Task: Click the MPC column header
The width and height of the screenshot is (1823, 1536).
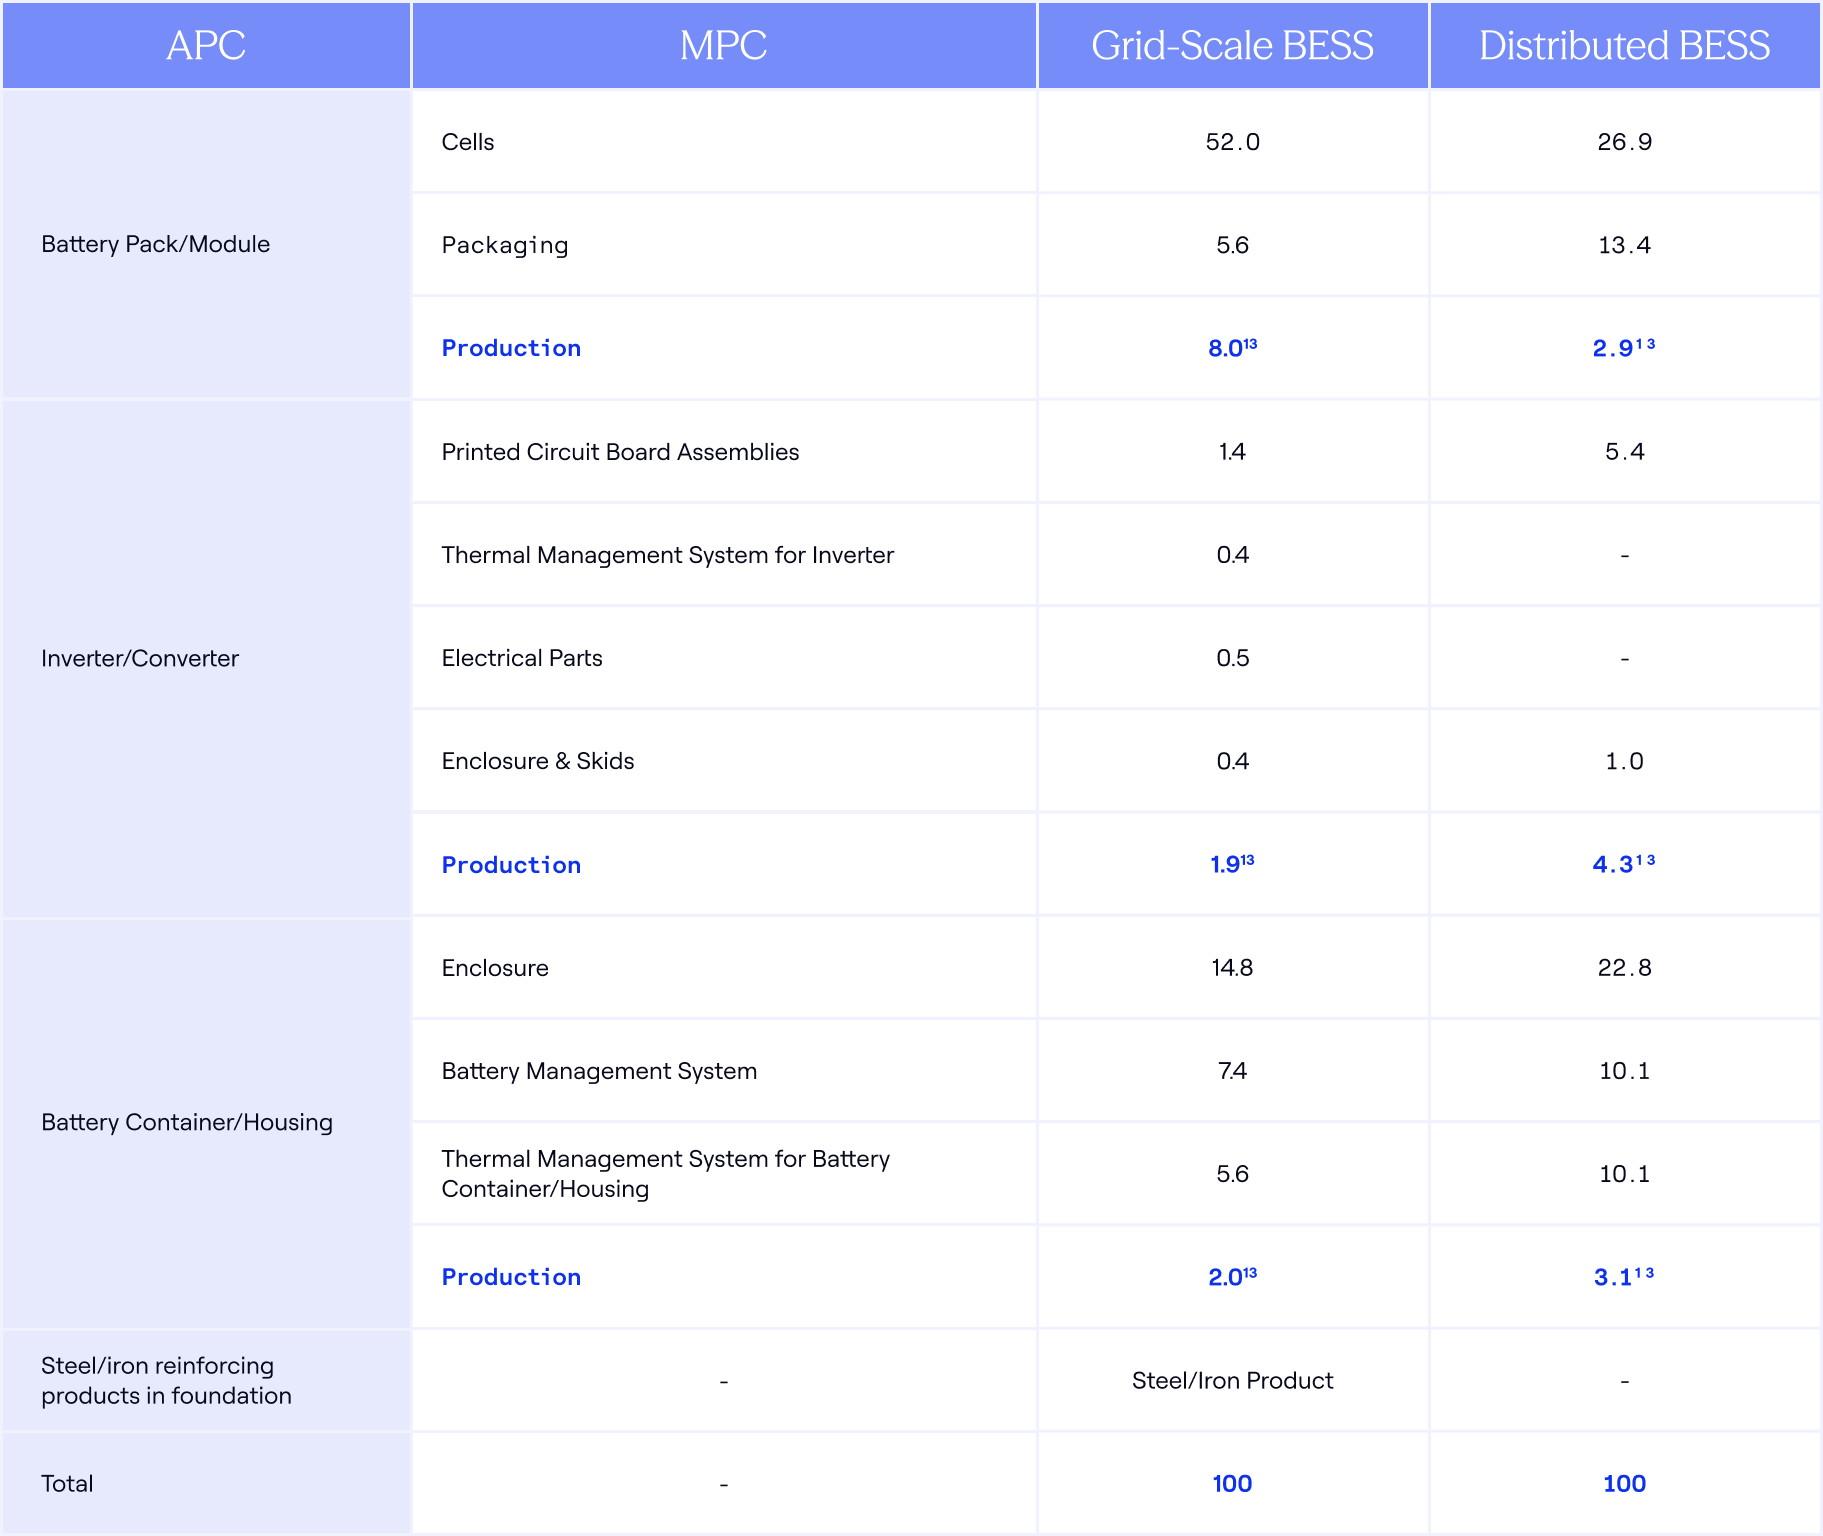Action: (x=724, y=46)
